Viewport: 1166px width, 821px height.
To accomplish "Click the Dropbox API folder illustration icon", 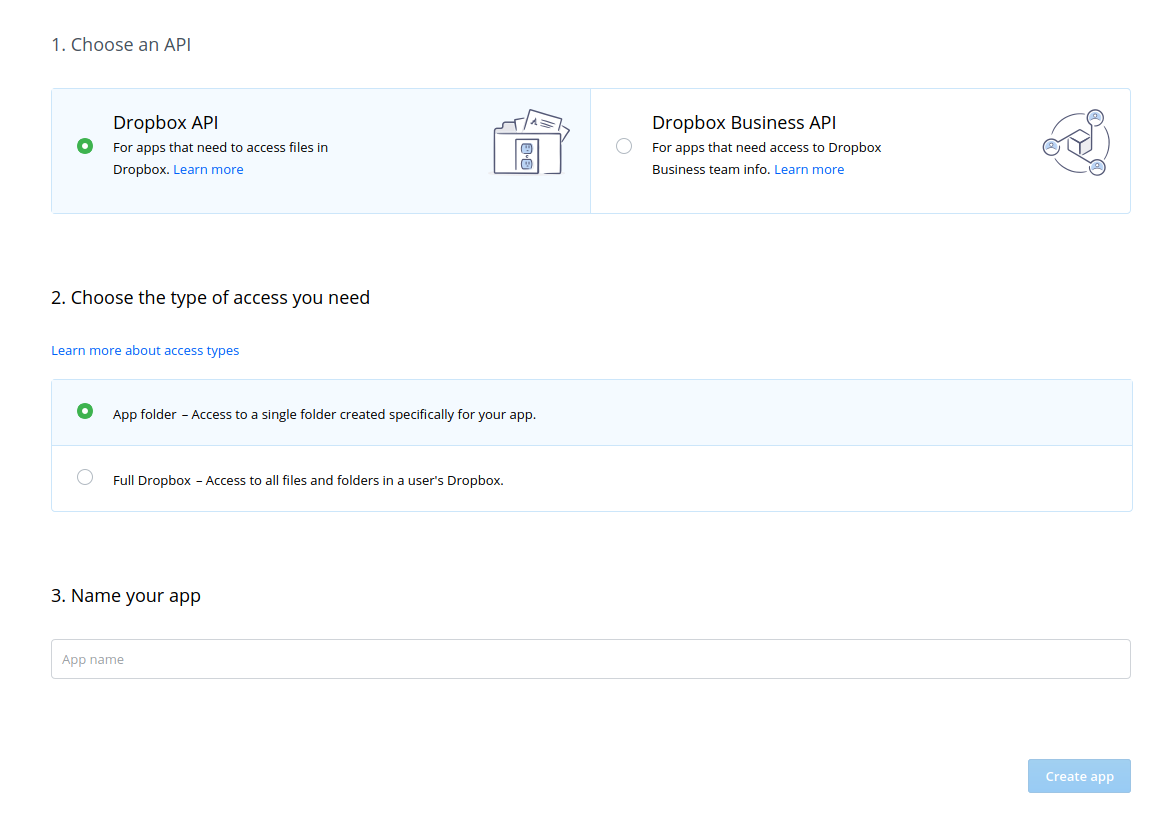I will click(531, 142).
